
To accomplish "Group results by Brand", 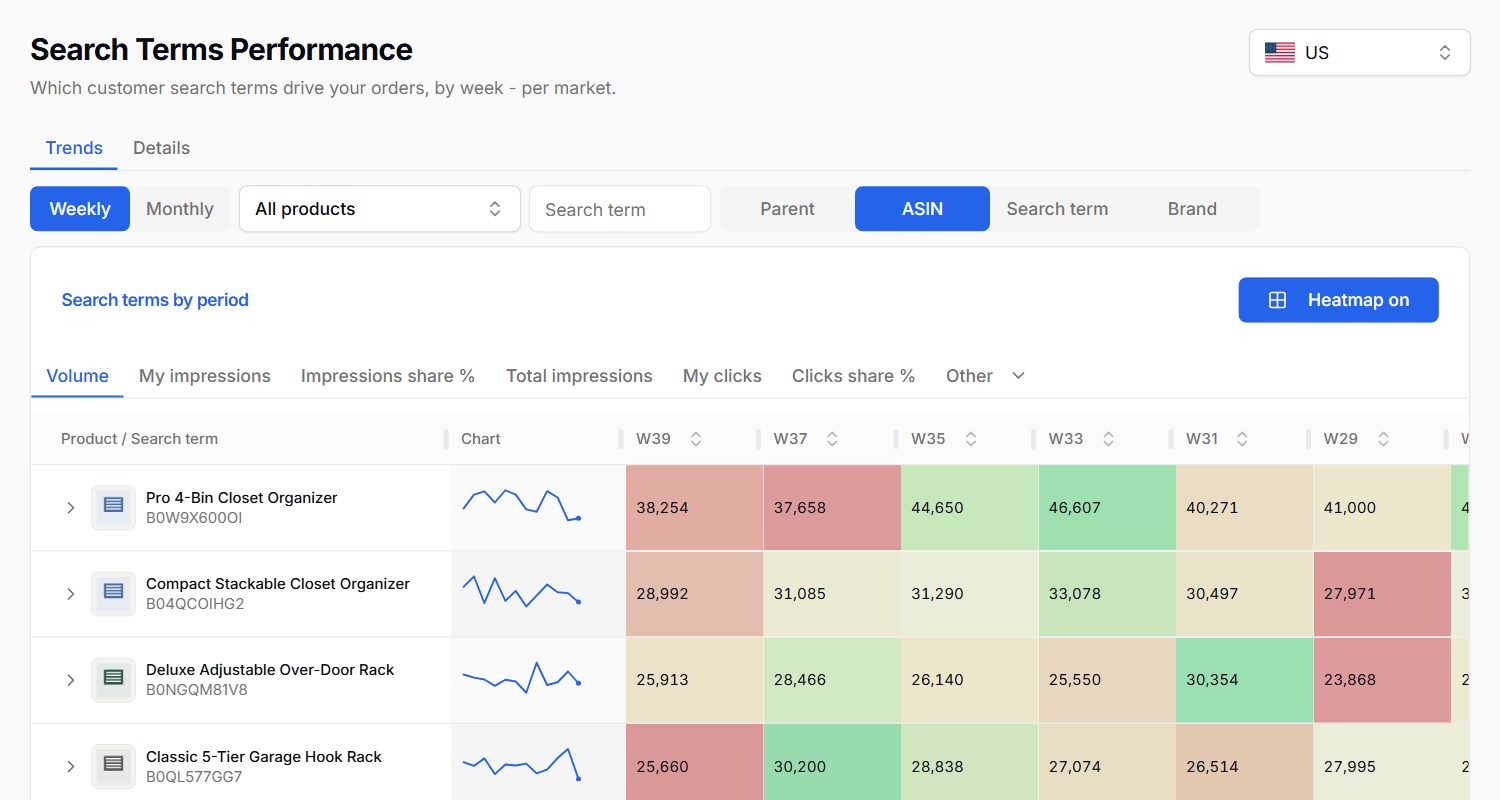I will coord(1192,209).
